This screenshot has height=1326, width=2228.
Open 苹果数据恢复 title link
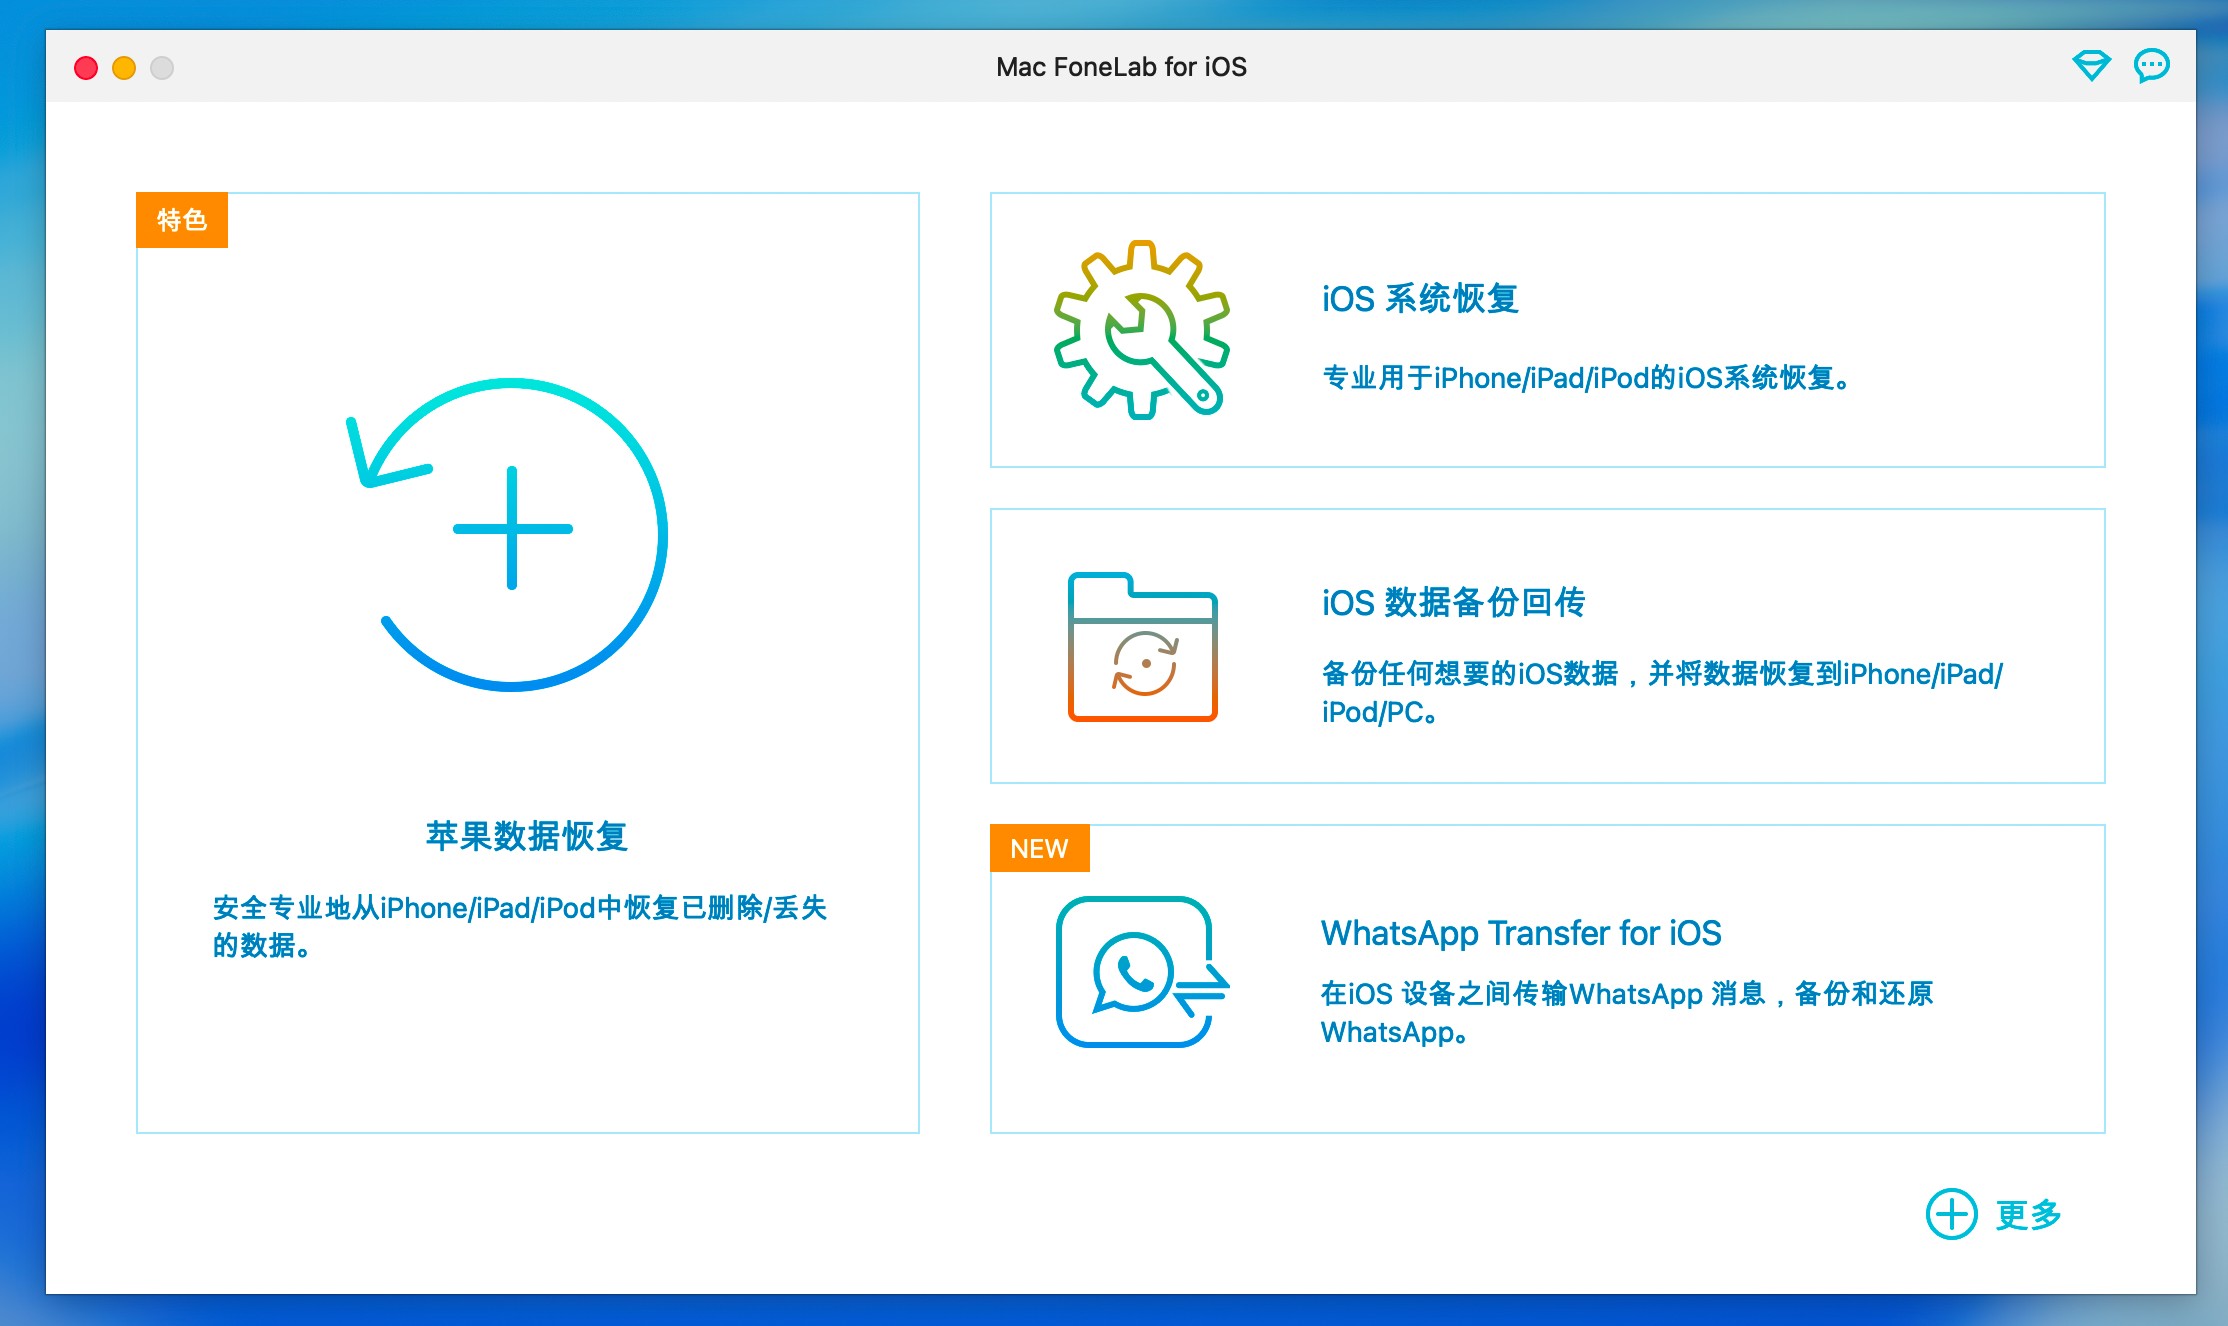[527, 836]
